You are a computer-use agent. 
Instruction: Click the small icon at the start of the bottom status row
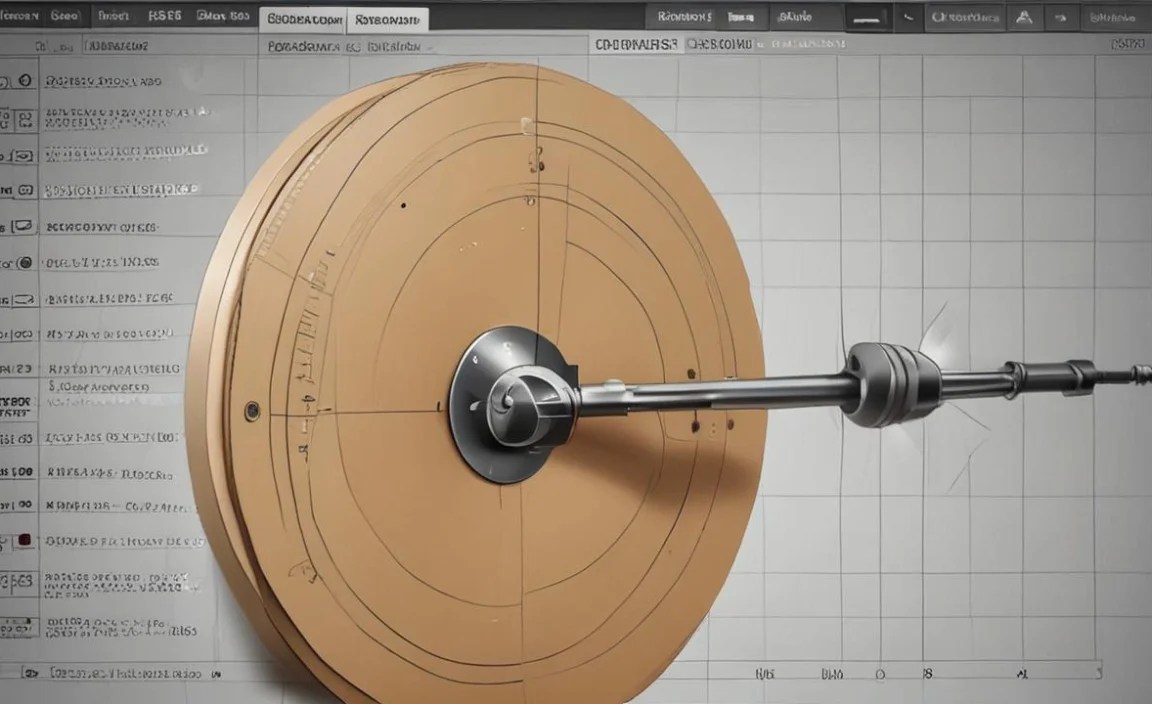30,672
